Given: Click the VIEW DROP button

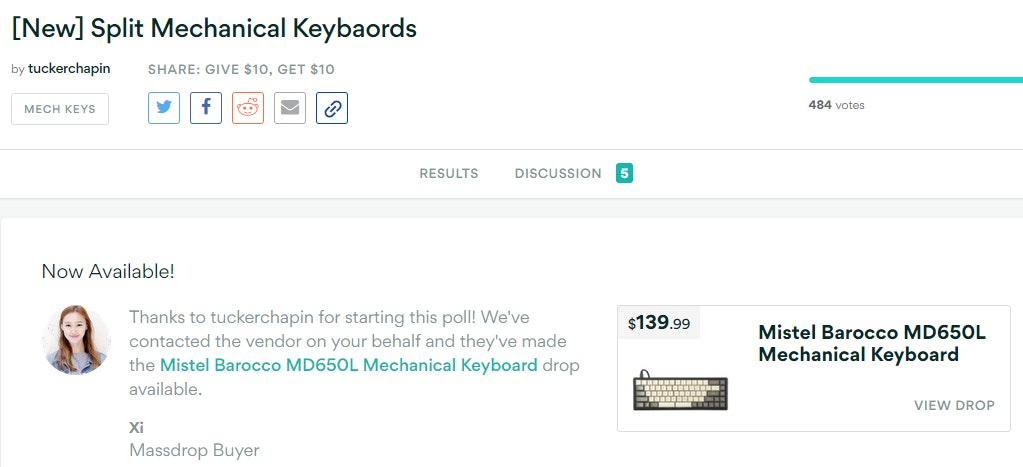Looking at the screenshot, I should point(954,405).
